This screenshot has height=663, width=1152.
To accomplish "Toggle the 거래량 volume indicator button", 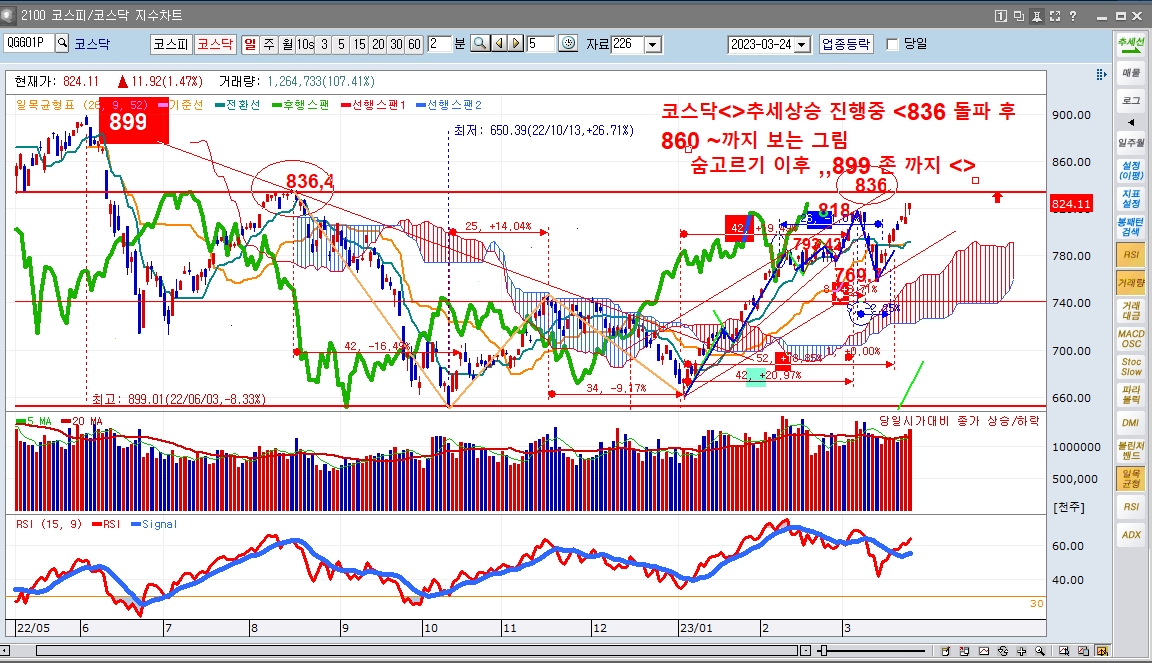I will [x=1130, y=284].
